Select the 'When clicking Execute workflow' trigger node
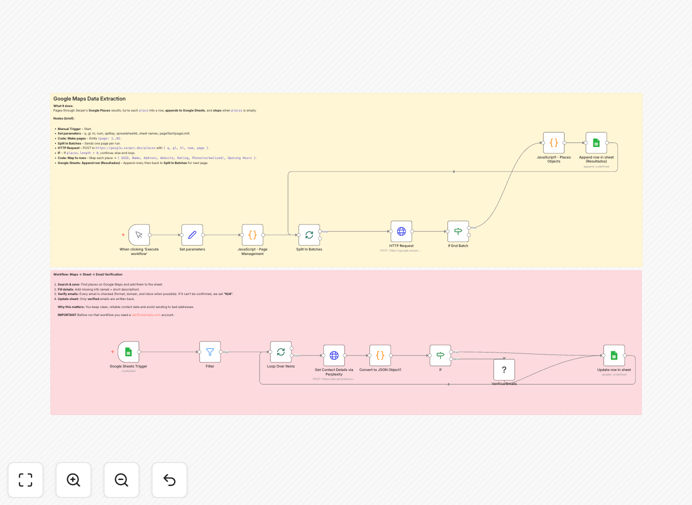Viewport: 692px width, 505px height. click(x=139, y=235)
